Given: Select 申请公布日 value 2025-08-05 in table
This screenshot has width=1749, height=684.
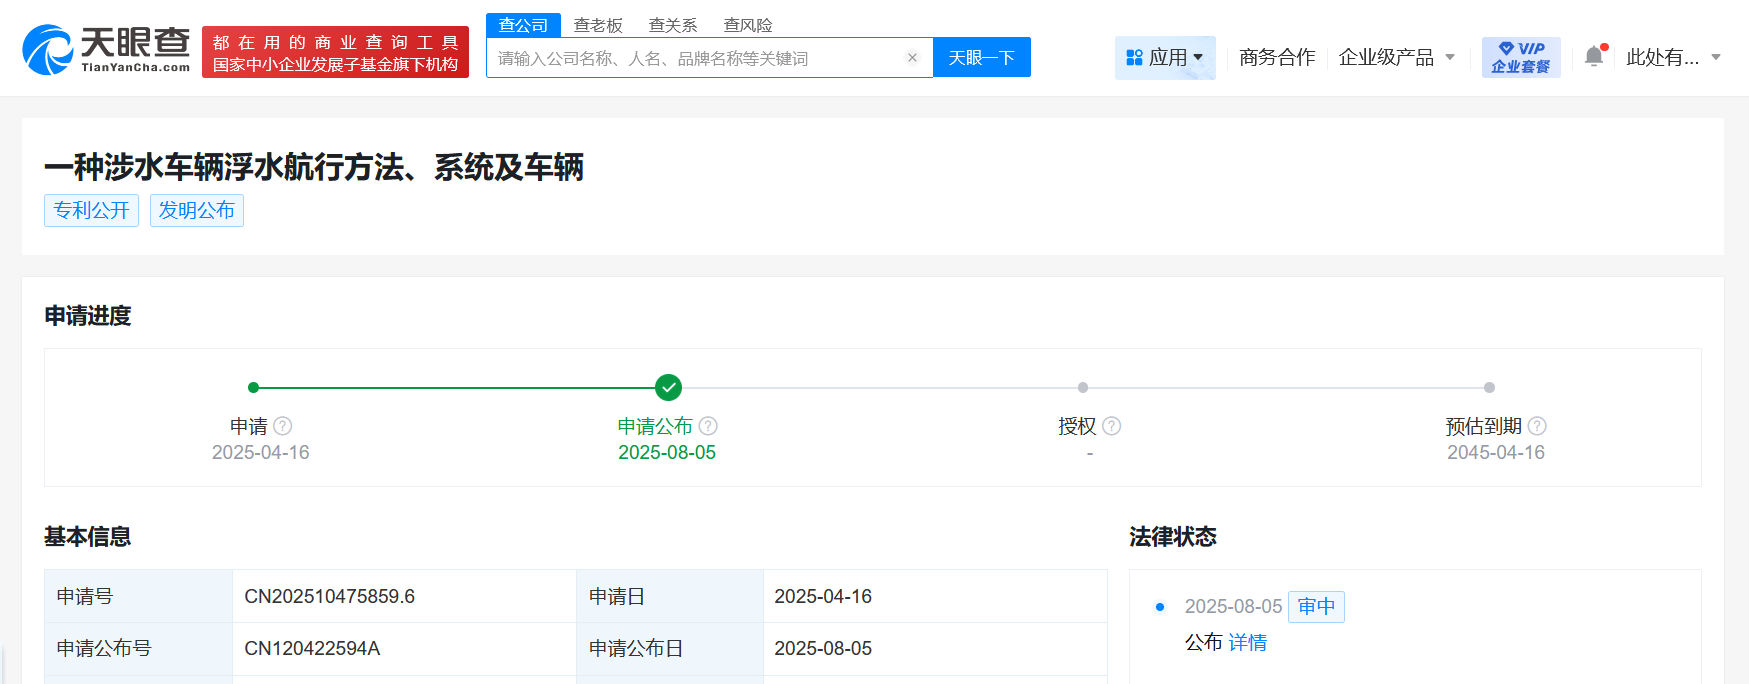Looking at the screenshot, I should (823, 648).
